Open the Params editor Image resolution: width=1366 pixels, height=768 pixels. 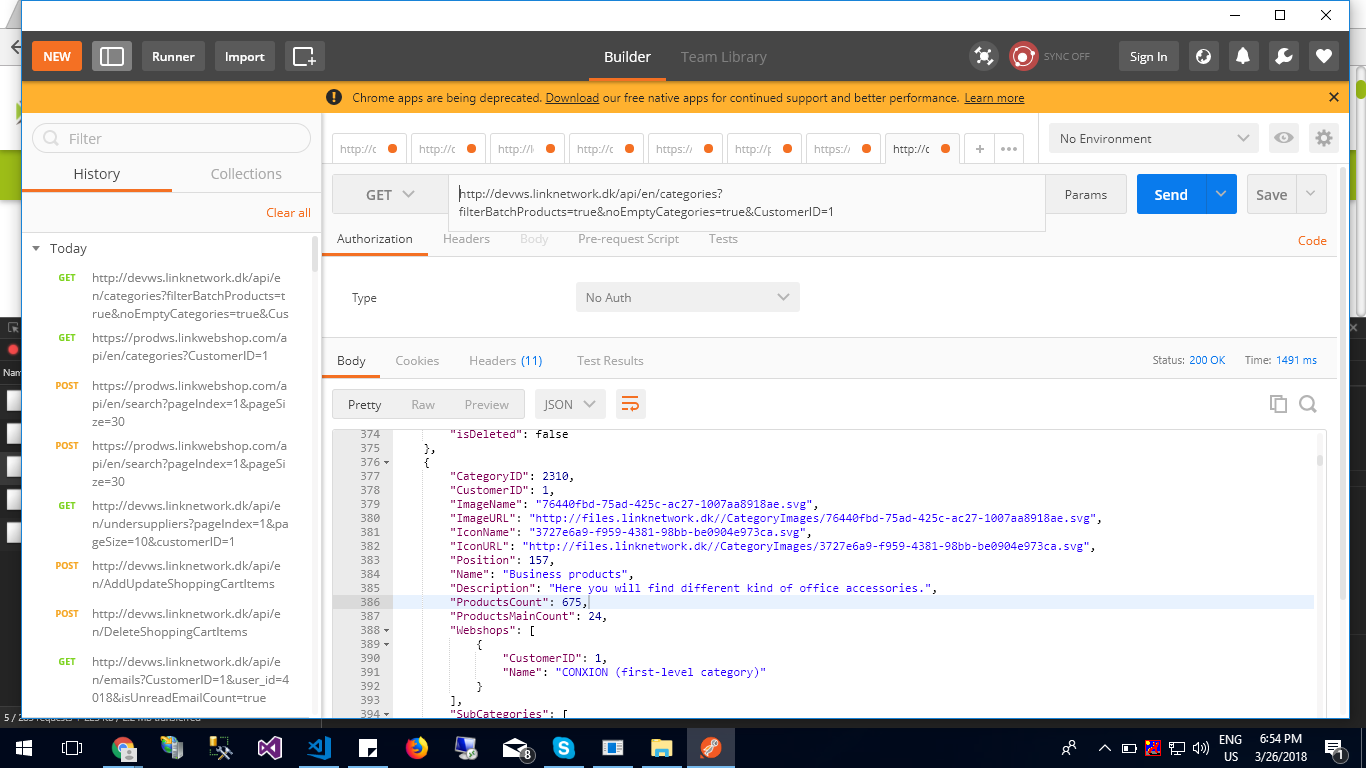[x=1086, y=194]
